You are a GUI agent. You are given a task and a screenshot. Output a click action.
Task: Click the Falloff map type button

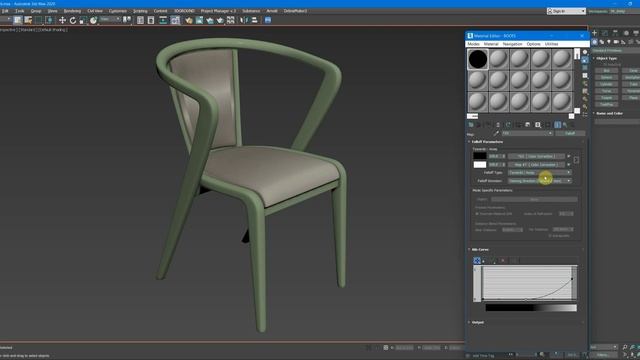[x=570, y=133]
